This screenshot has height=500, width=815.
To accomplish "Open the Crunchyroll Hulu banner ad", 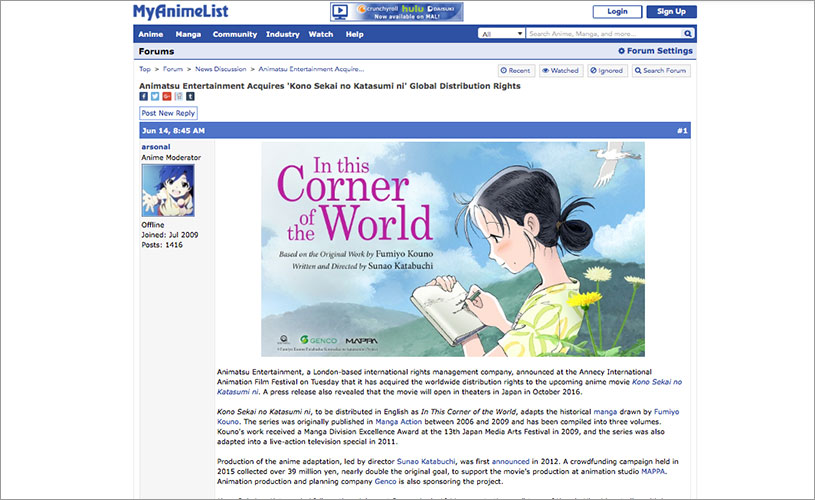I will [397, 12].
